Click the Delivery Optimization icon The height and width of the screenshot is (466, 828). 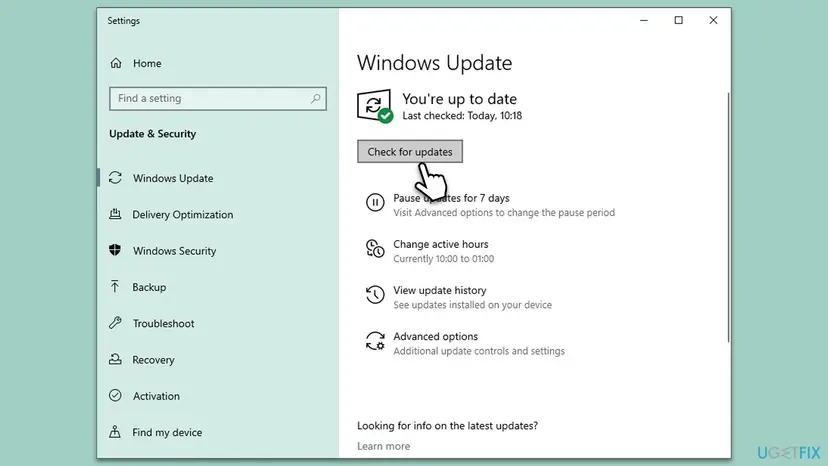(x=115, y=214)
